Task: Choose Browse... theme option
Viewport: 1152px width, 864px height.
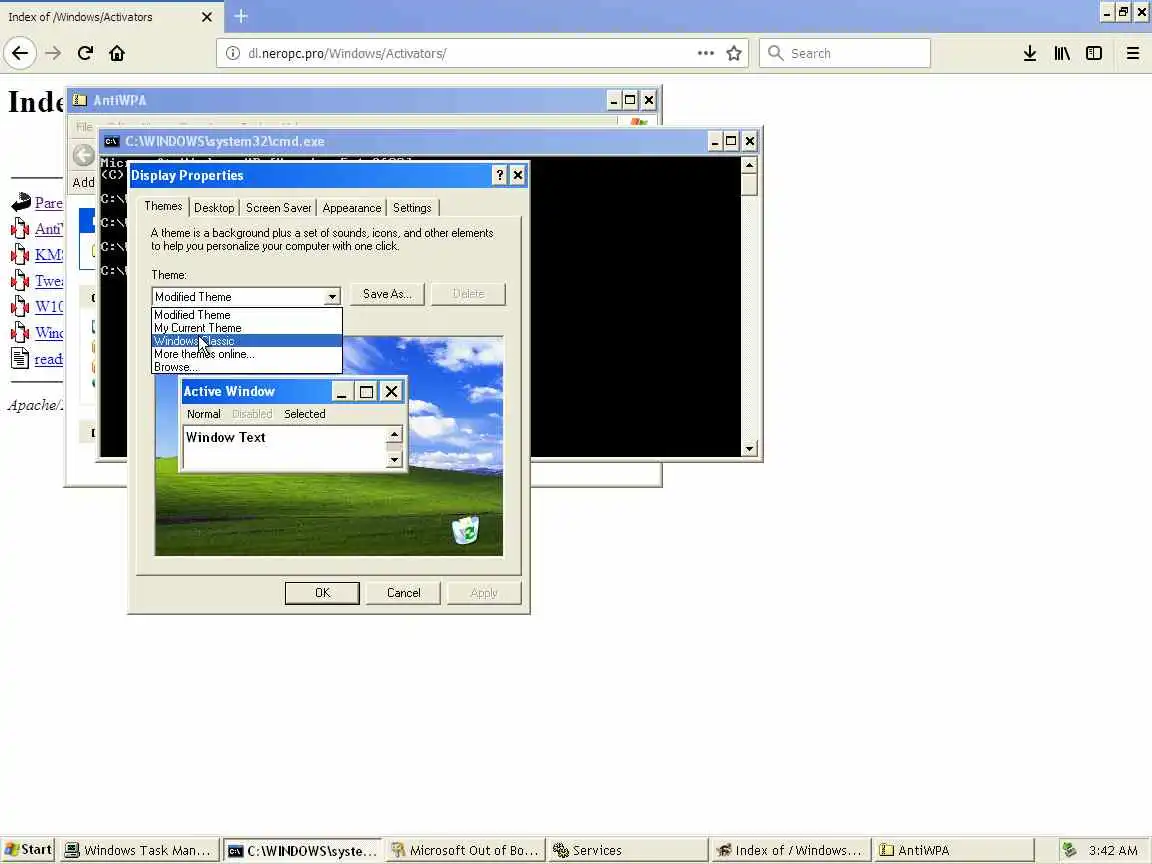Action: pos(247,367)
